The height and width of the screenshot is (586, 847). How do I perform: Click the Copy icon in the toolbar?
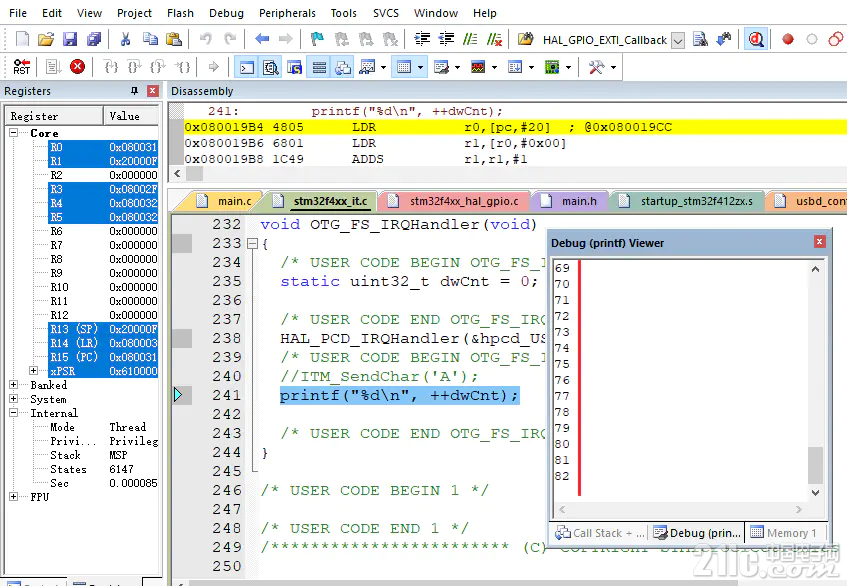[x=150, y=39]
